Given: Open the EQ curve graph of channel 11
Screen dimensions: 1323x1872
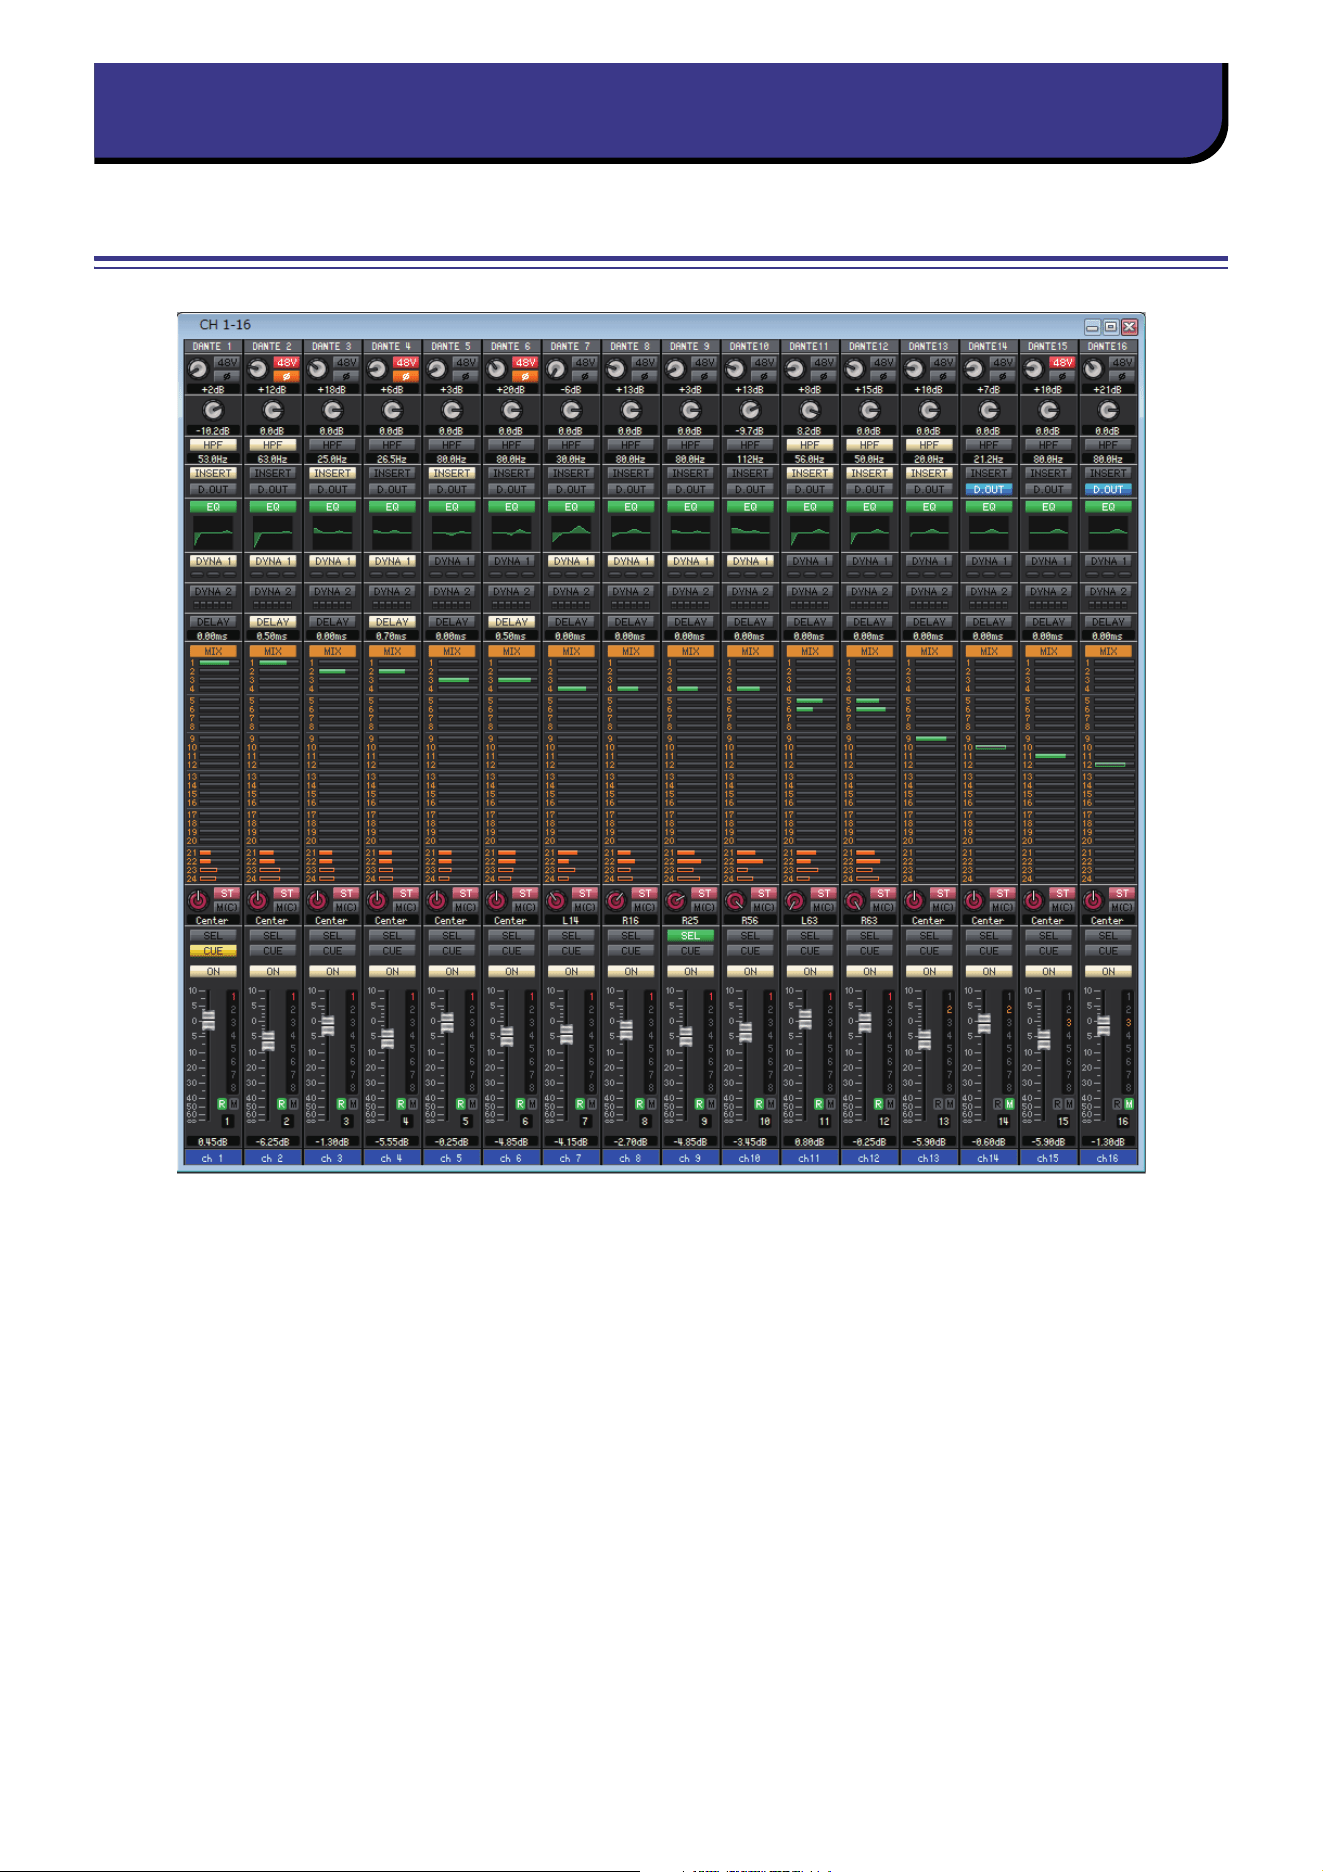Looking at the screenshot, I should (x=810, y=531).
